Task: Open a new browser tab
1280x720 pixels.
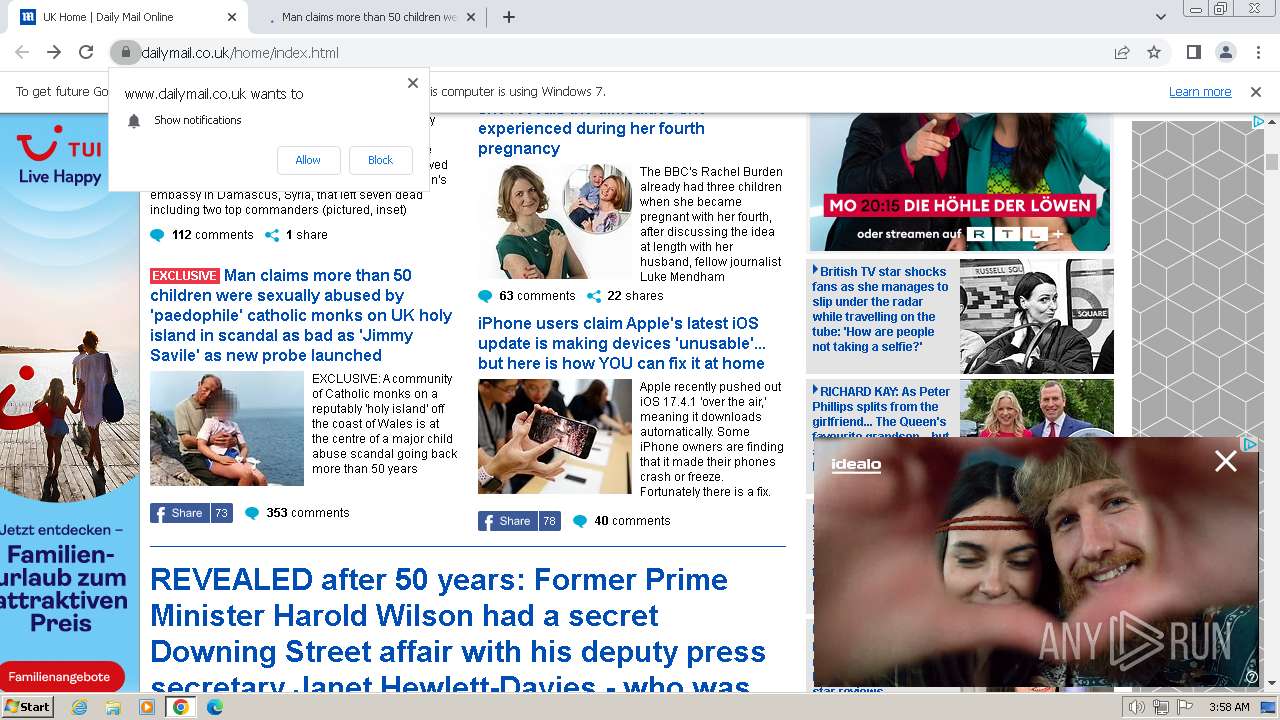Action: (x=509, y=17)
